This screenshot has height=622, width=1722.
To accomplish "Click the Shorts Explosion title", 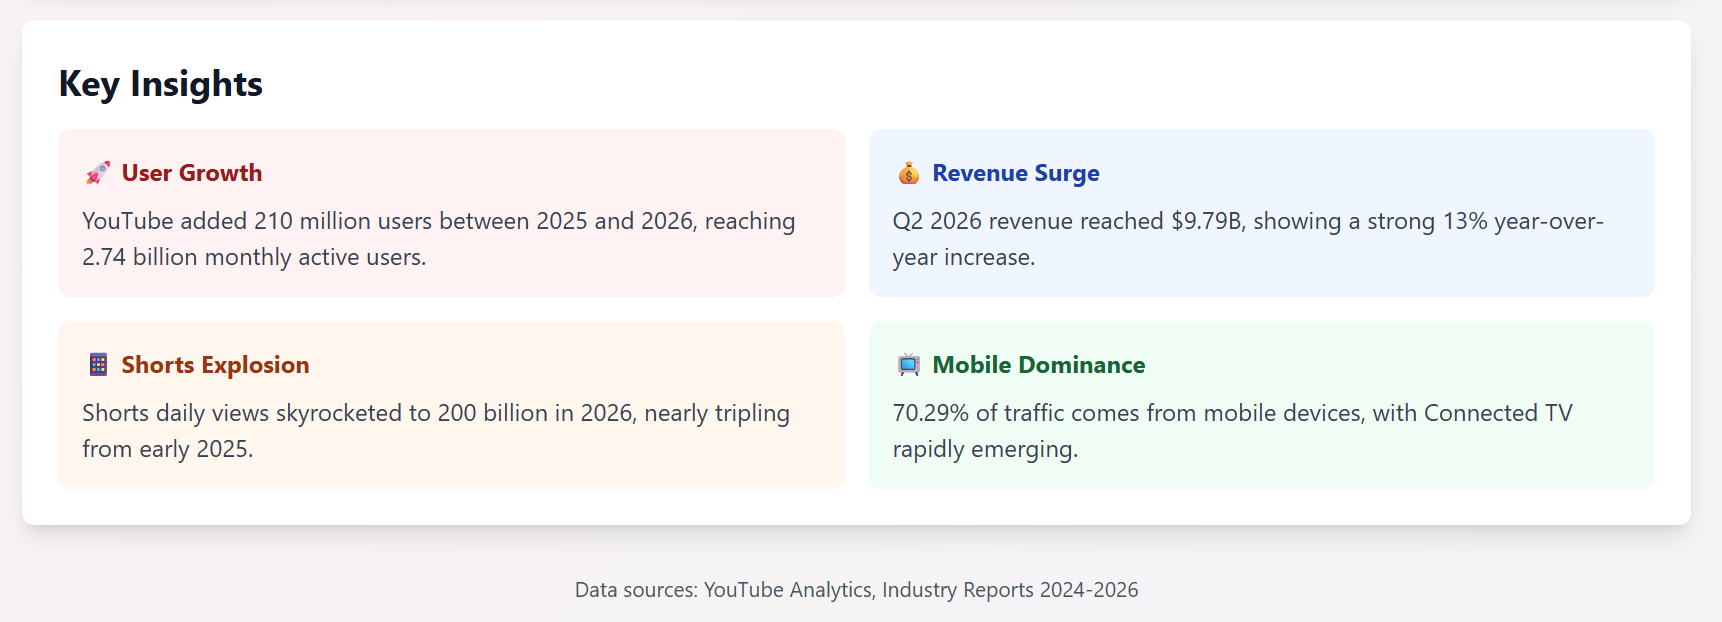I will coord(215,365).
